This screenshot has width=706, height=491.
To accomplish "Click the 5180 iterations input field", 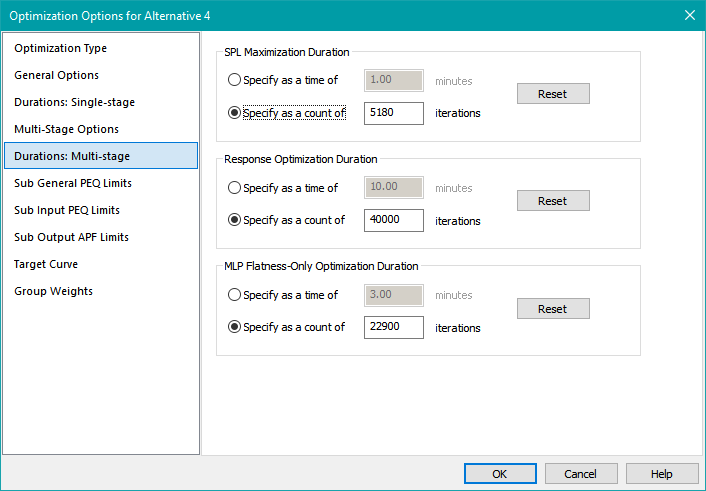I will 394,113.
